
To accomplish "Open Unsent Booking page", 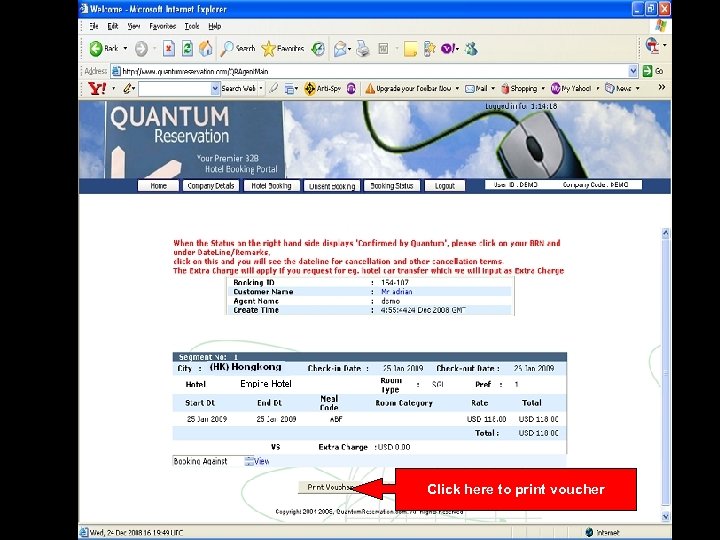I will pos(332,186).
